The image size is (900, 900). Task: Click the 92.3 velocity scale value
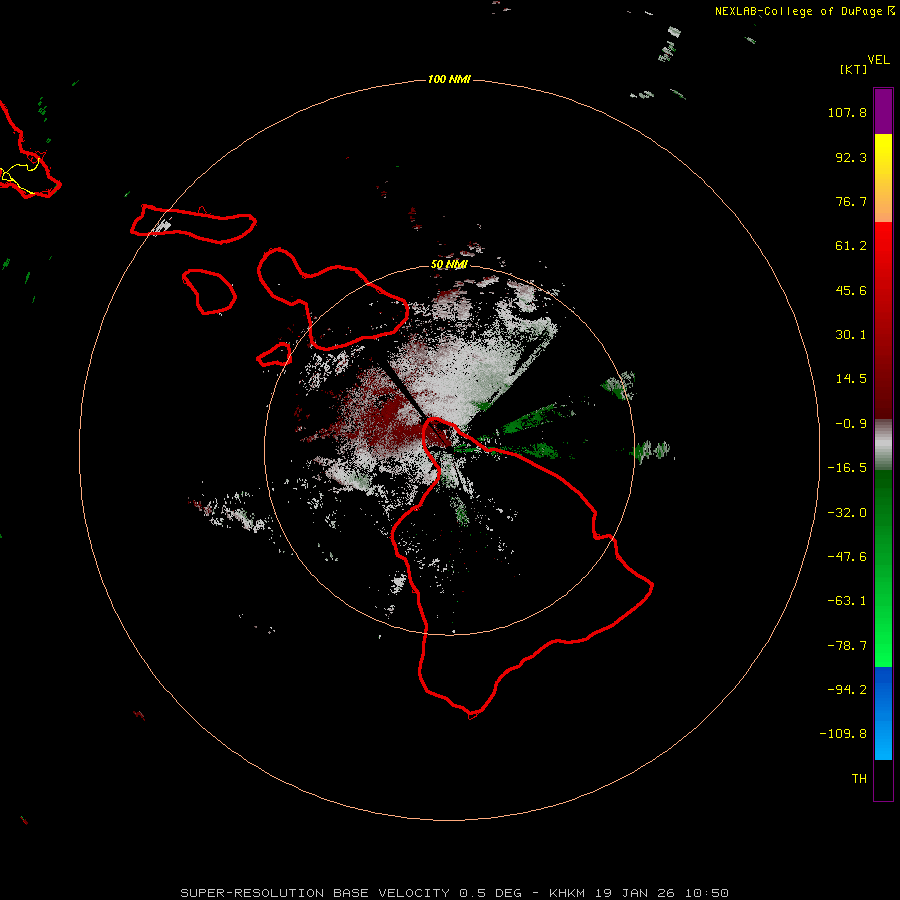[851, 157]
